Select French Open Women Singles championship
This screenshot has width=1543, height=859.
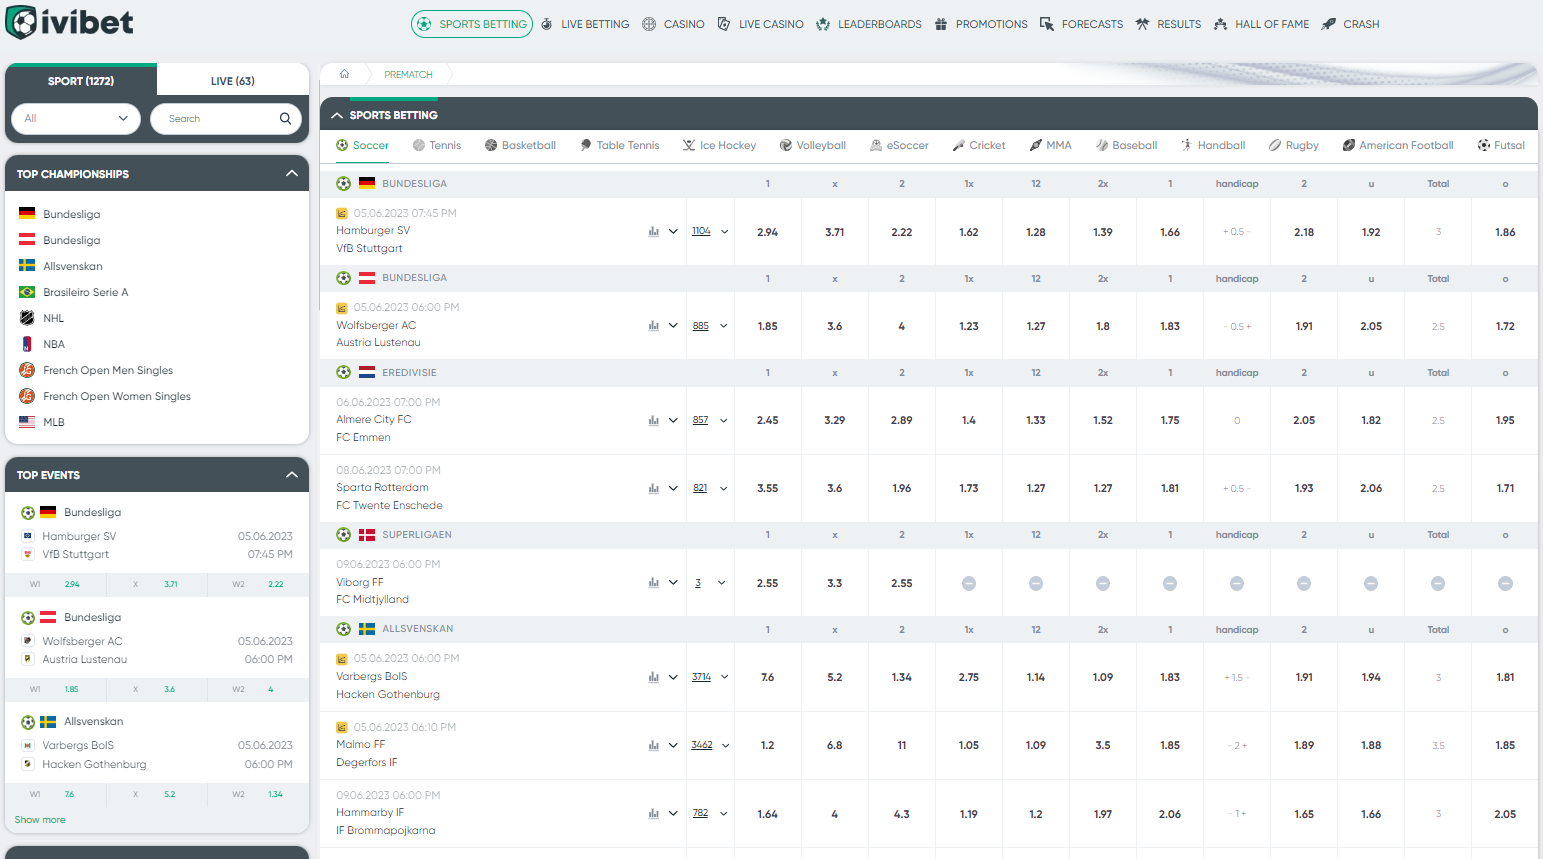pyautogui.click(x=116, y=396)
